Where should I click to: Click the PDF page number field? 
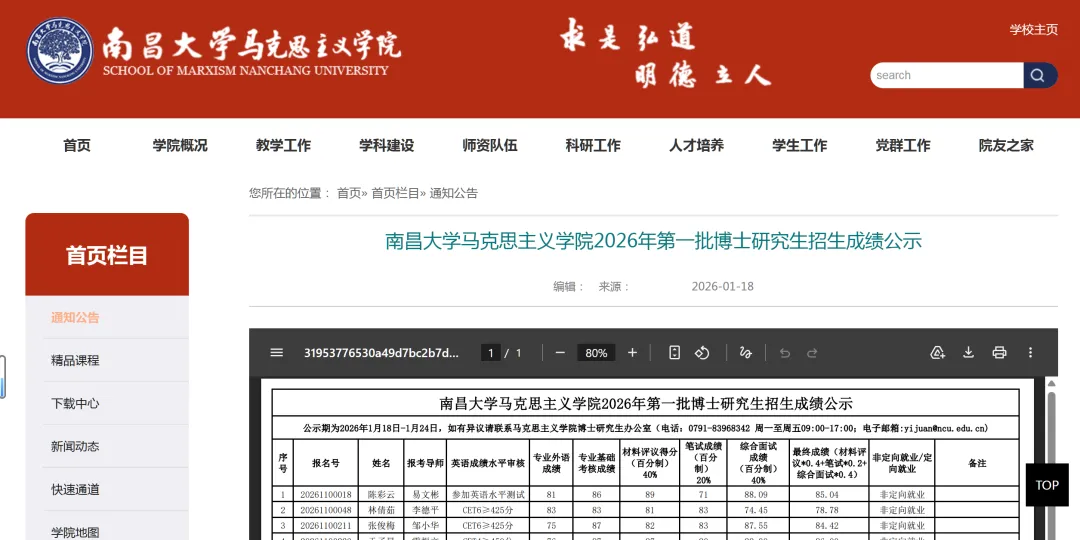[490, 353]
